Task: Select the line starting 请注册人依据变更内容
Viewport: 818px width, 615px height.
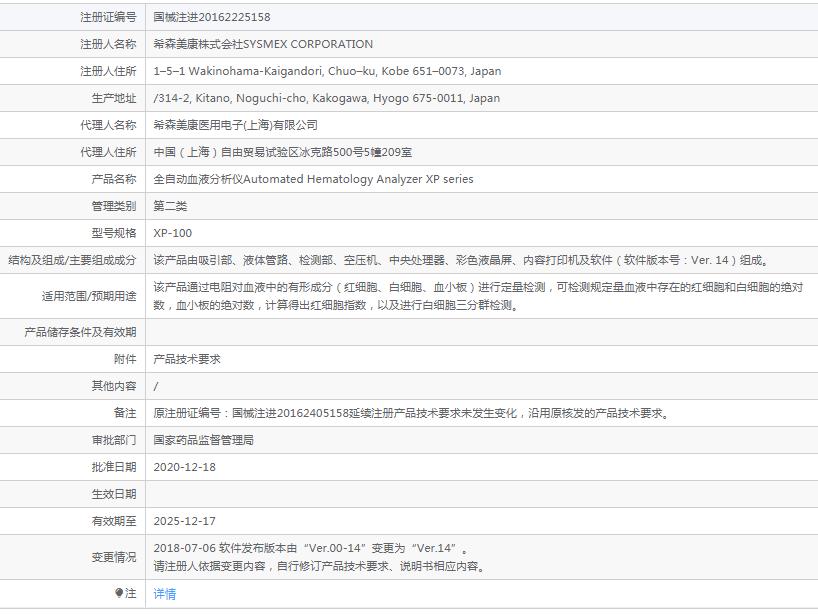Action: [319, 566]
